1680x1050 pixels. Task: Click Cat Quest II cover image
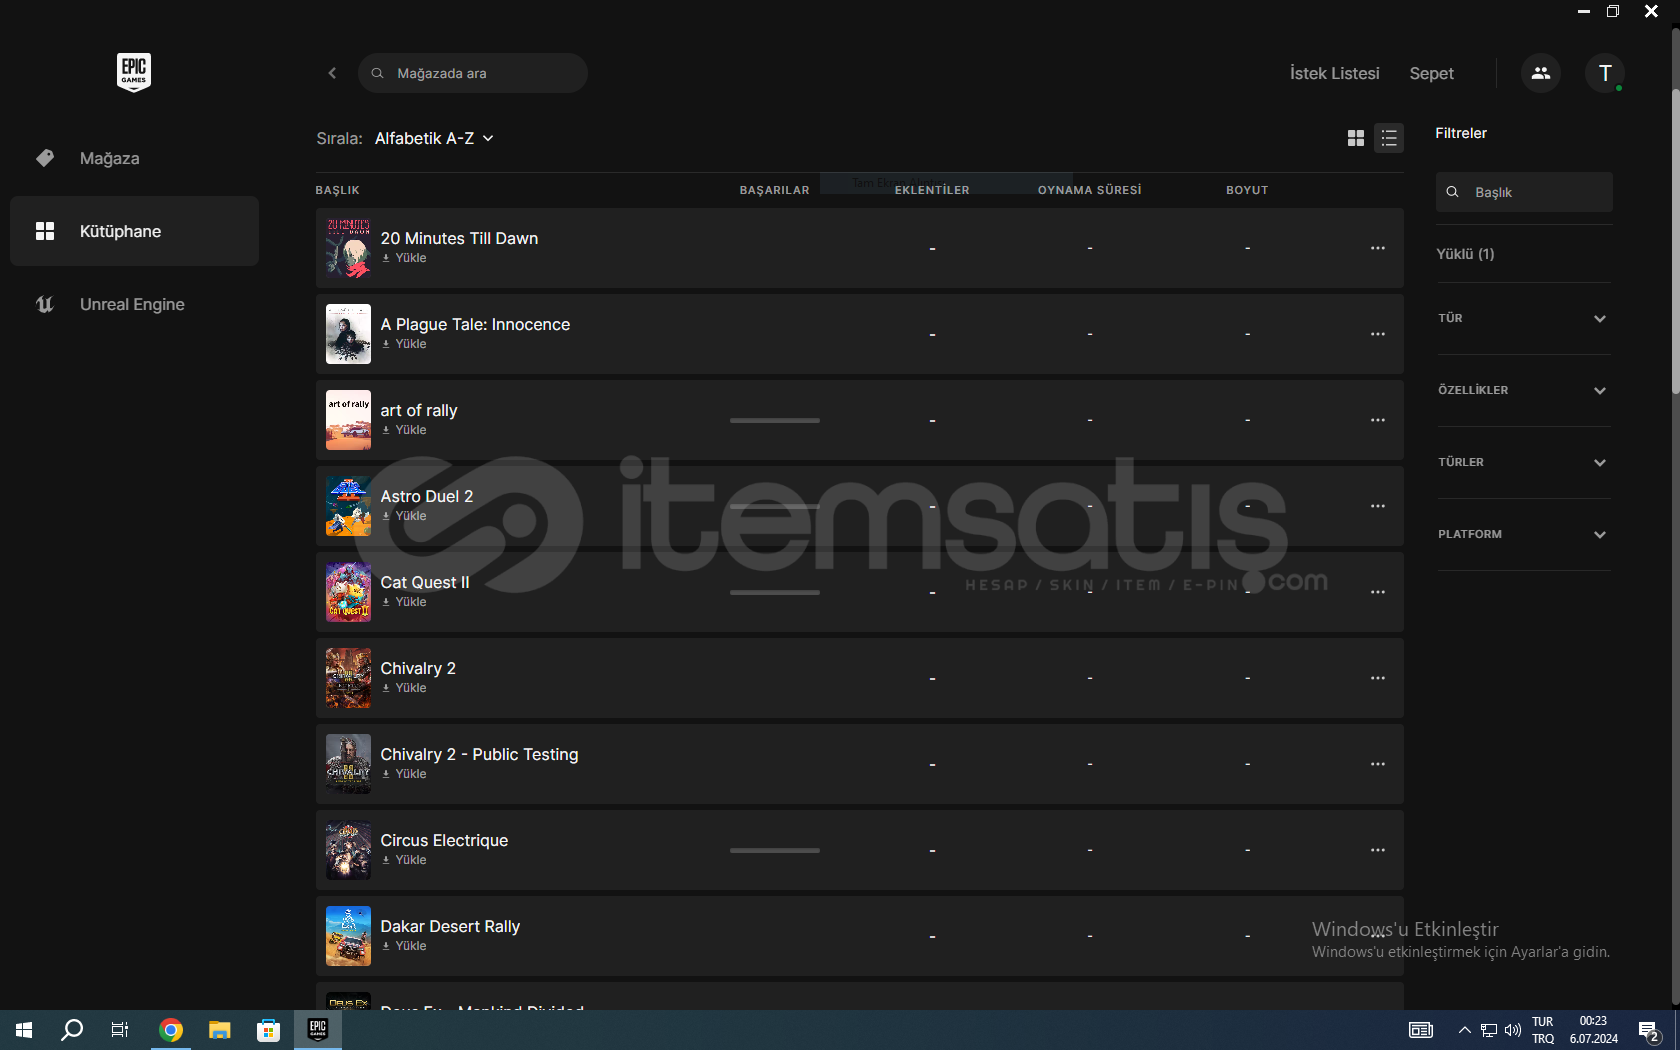coord(348,592)
